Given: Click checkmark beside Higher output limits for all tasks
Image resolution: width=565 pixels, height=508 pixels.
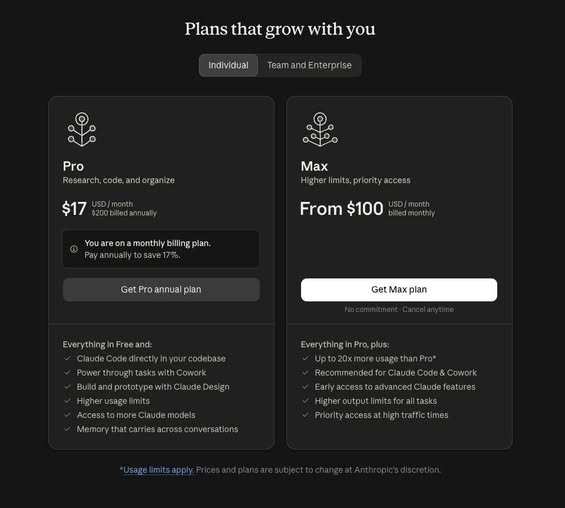Looking at the screenshot, I should pos(305,401).
